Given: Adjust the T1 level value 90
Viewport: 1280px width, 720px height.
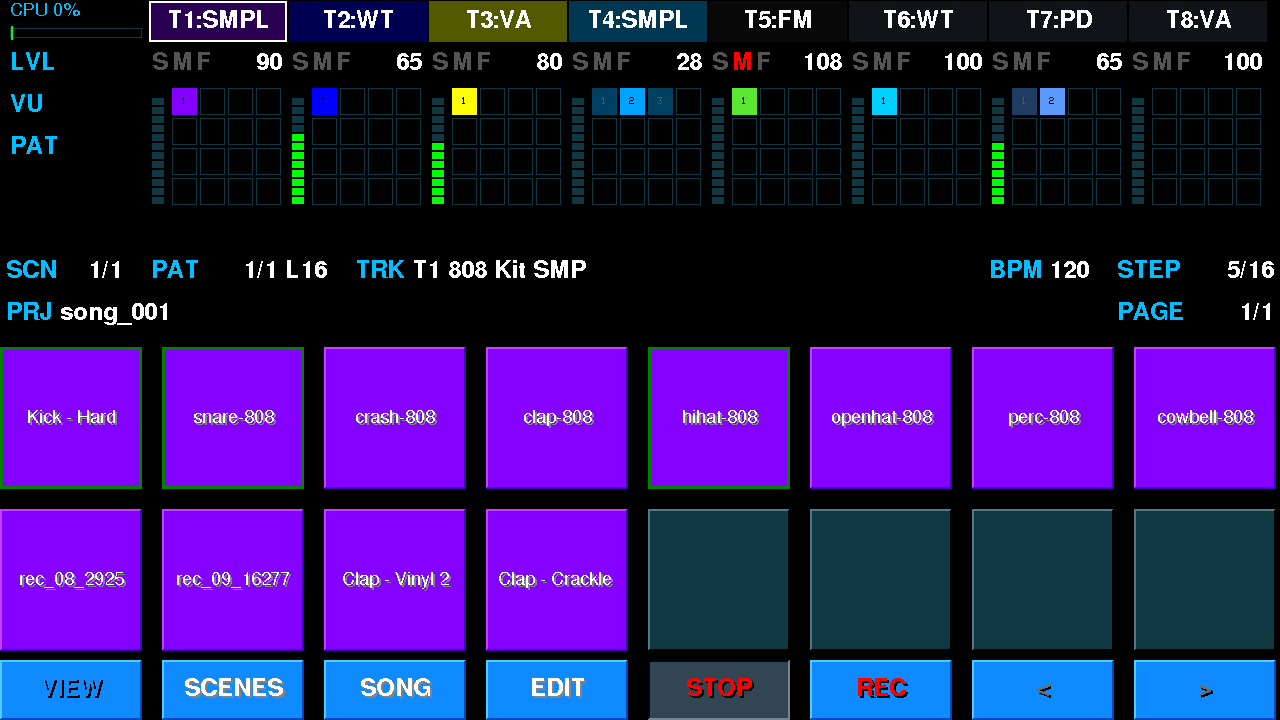Looking at the screenshot, I should 269,62.
